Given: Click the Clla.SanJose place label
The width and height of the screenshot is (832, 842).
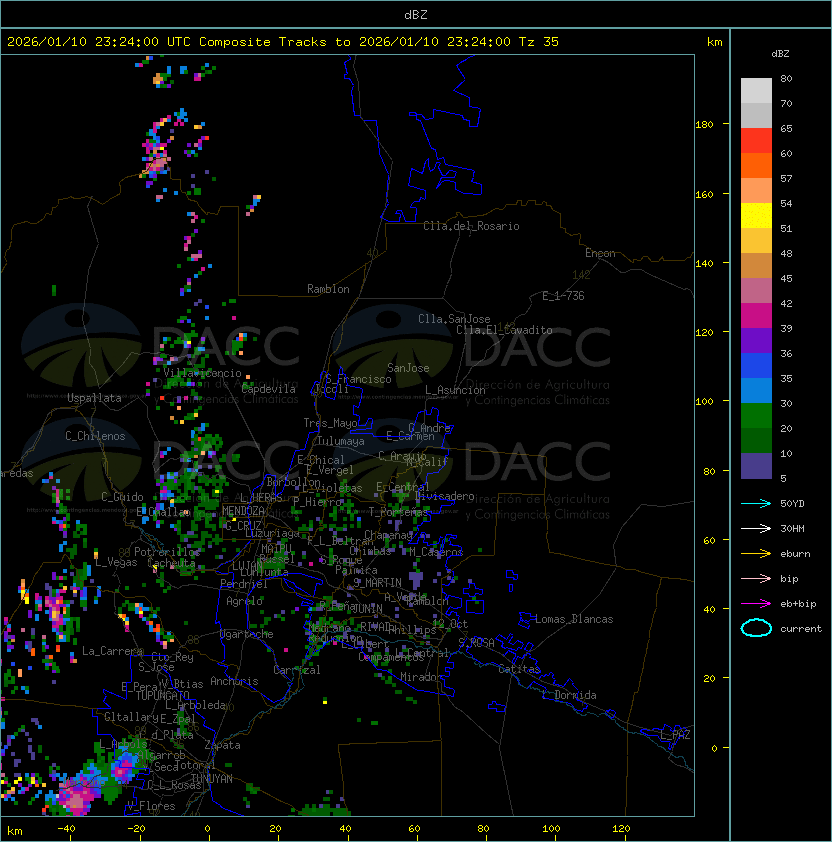Looking at the screenshot, I should (454, 319).
